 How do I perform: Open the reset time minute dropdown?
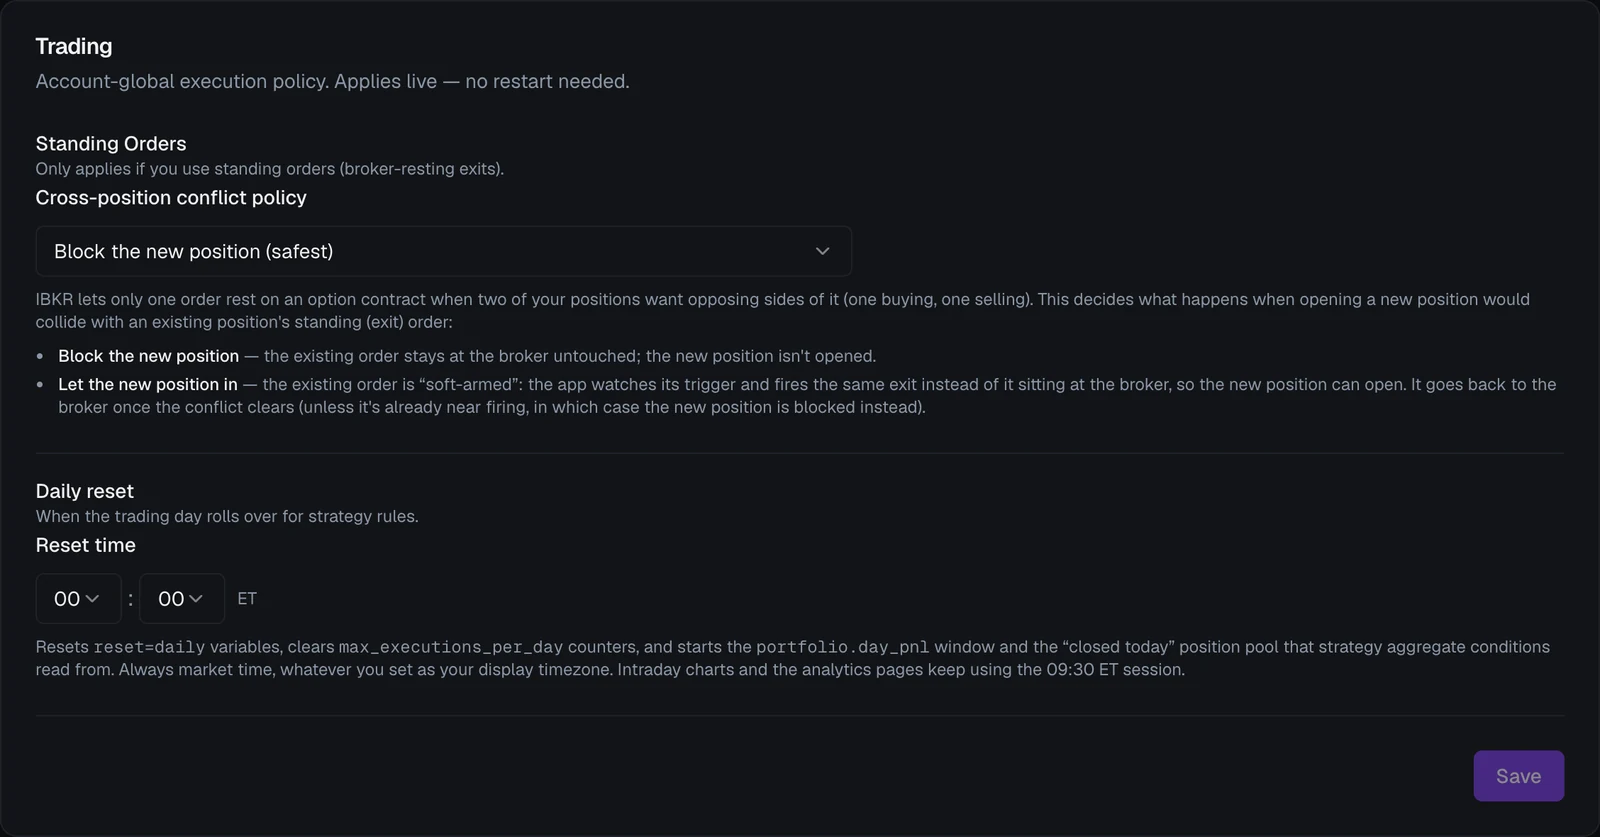tap(182, 598)
